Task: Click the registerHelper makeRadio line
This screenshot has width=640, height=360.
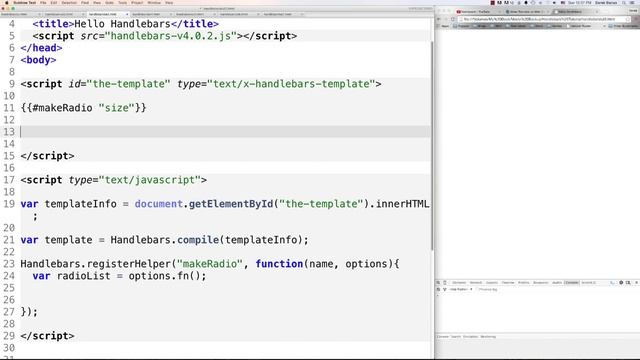Action: point(210,264)
